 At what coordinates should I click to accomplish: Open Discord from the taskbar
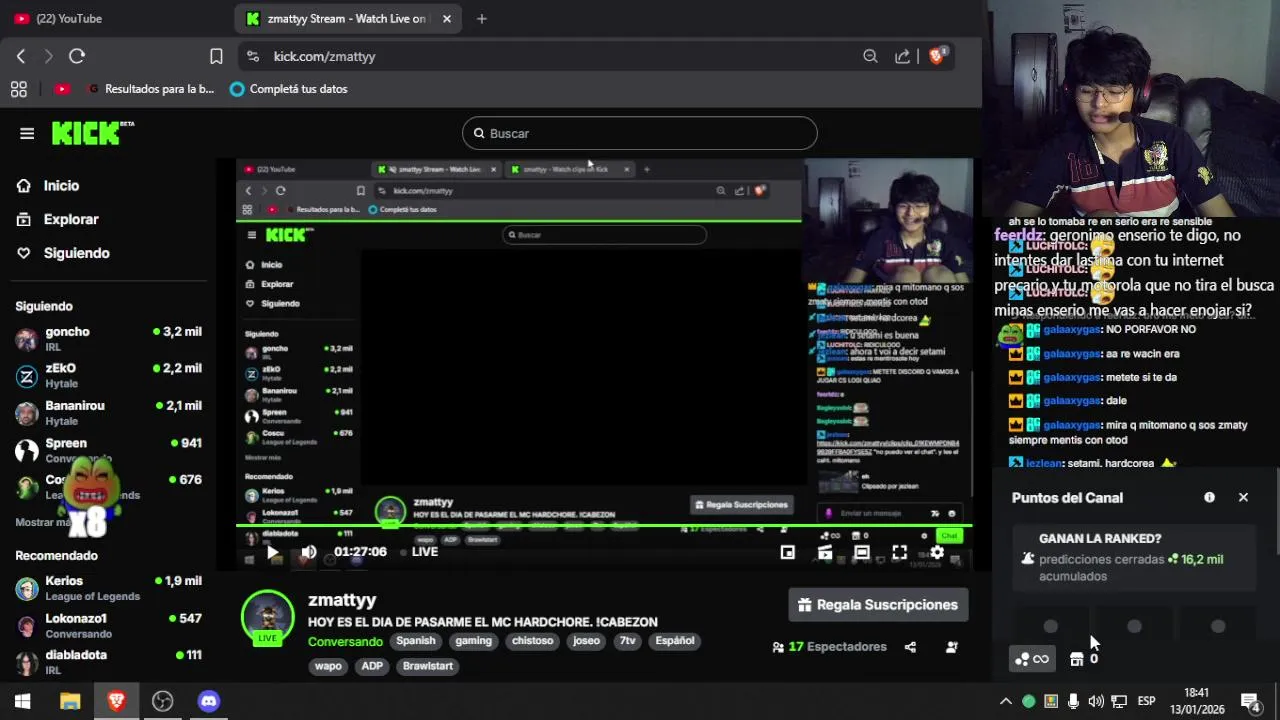pos(208,701)
